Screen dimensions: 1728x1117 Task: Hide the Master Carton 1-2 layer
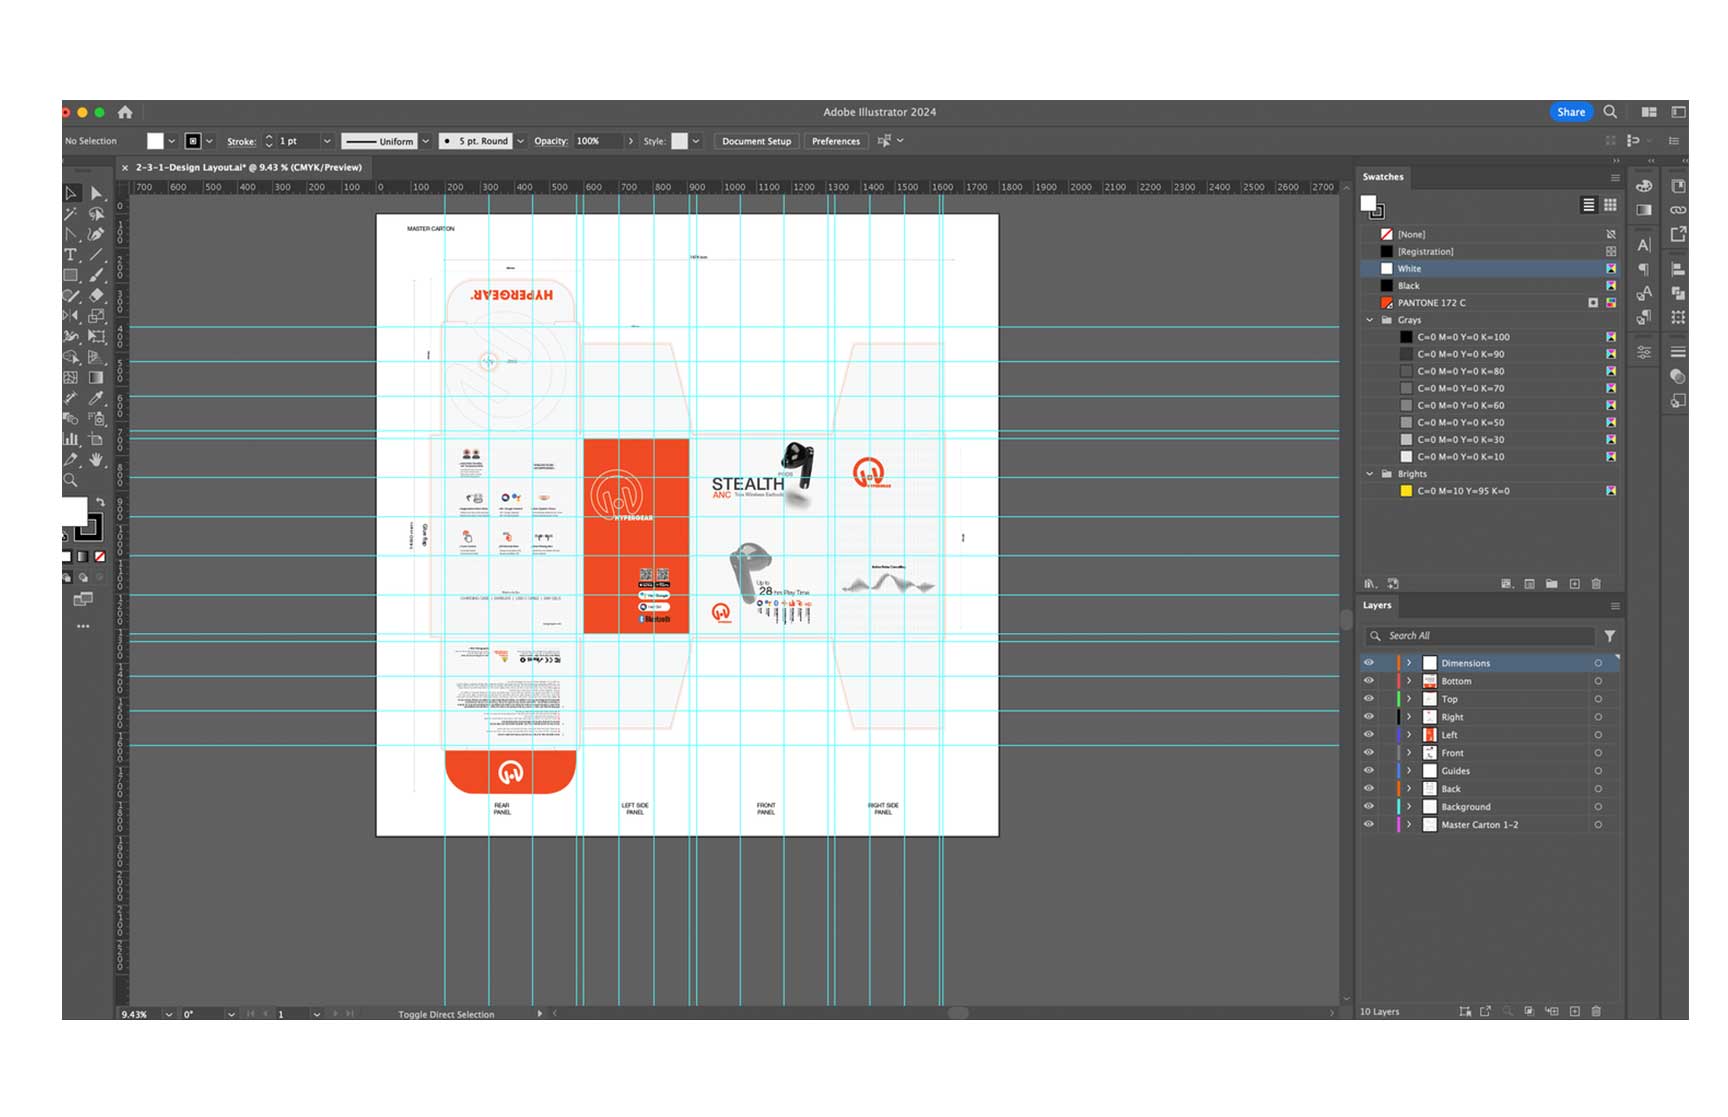click(x=1369, y=824)
